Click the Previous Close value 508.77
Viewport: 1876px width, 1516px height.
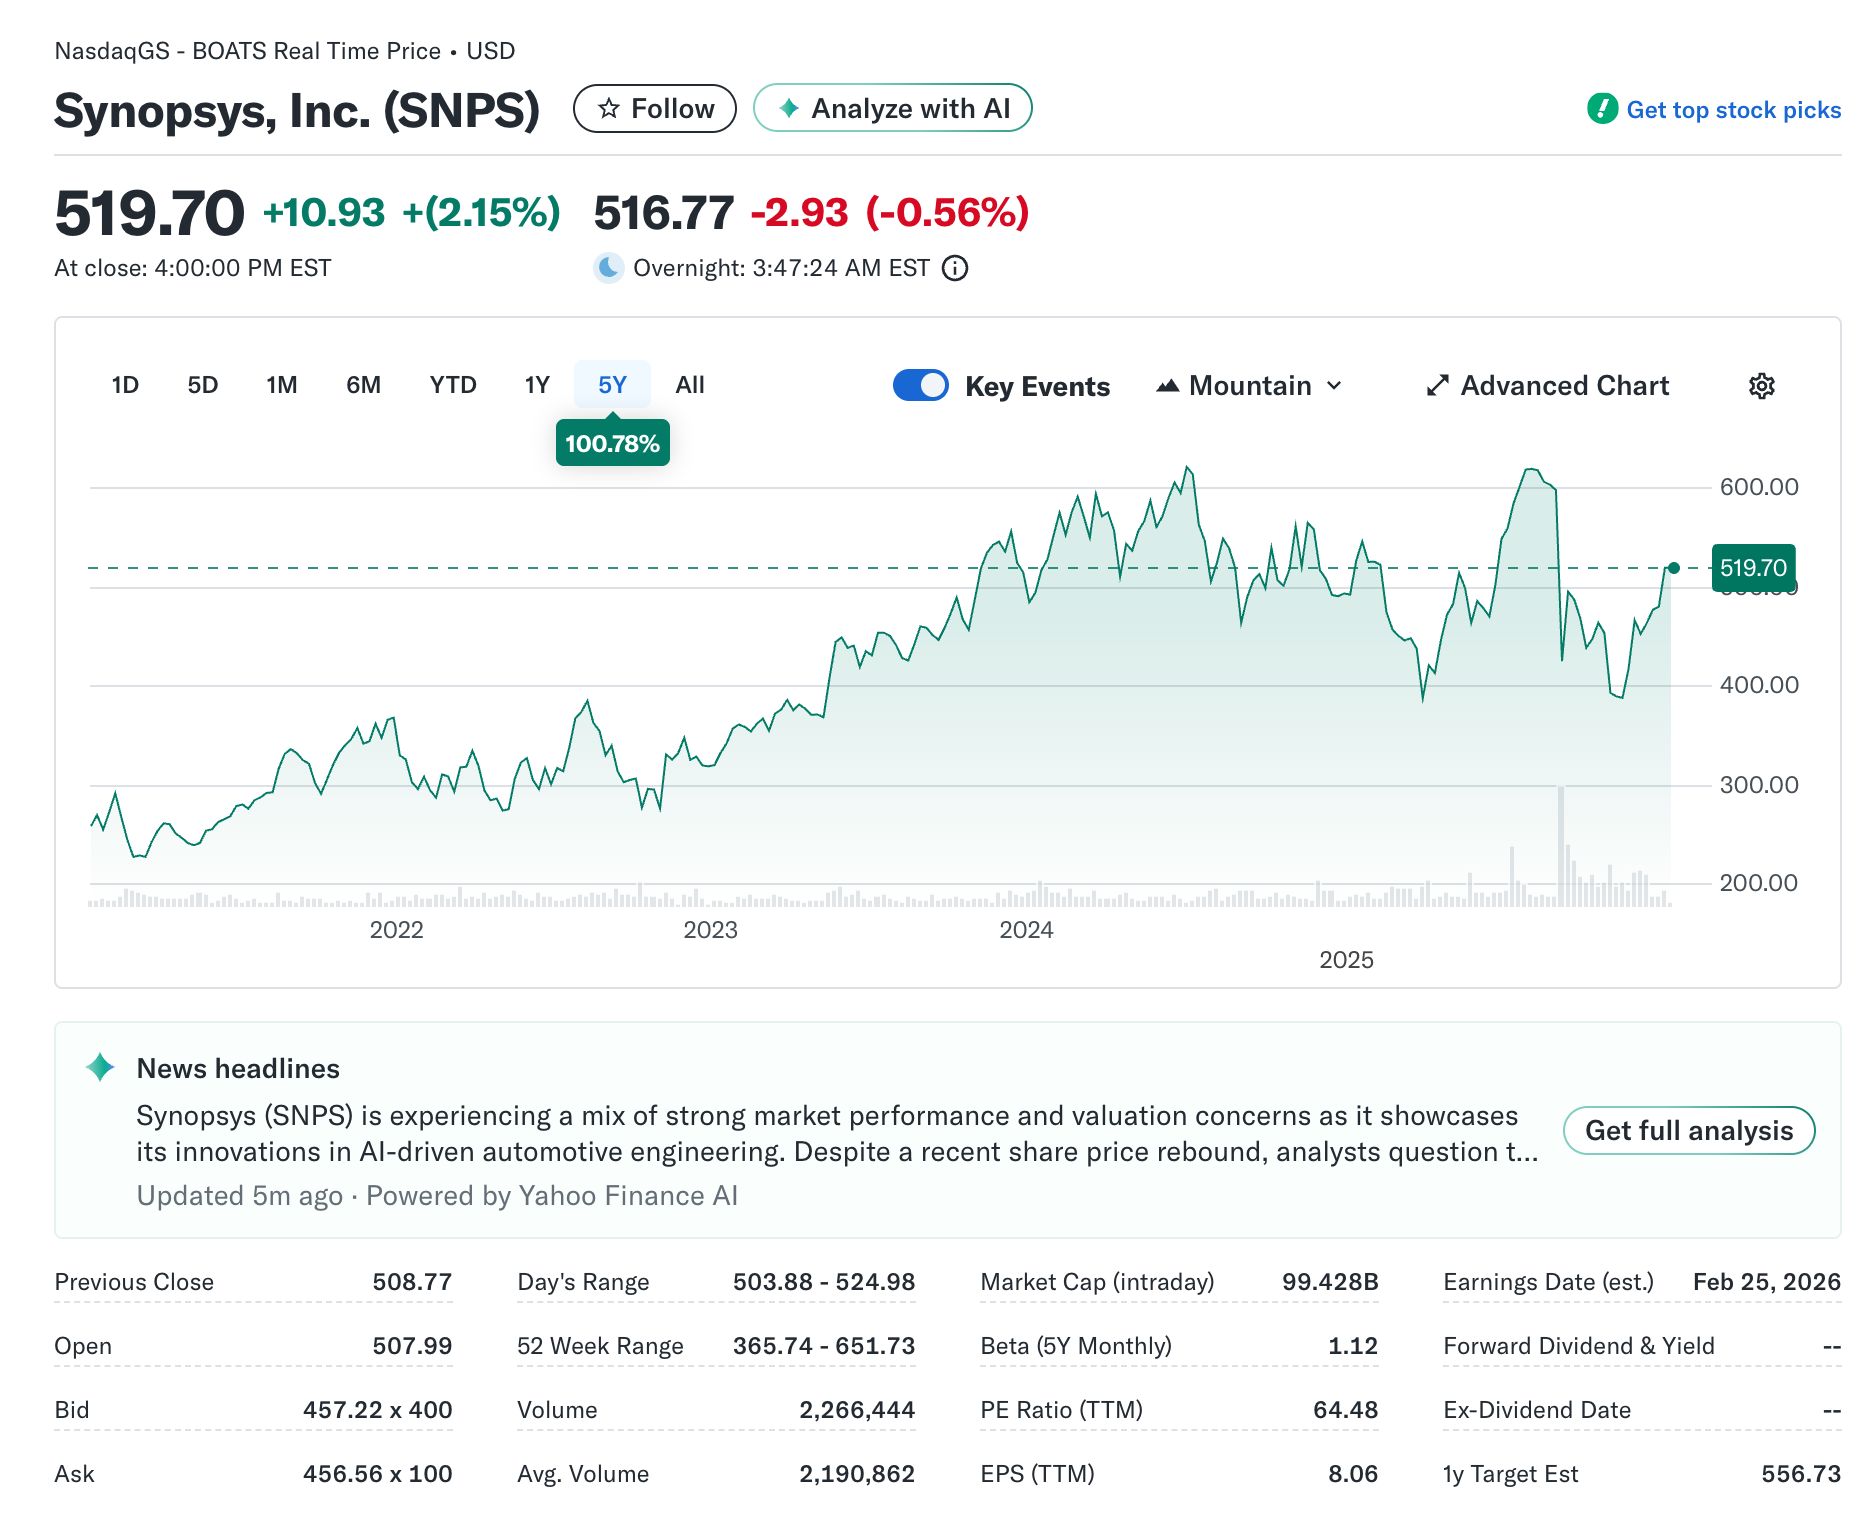[412, 1282]
